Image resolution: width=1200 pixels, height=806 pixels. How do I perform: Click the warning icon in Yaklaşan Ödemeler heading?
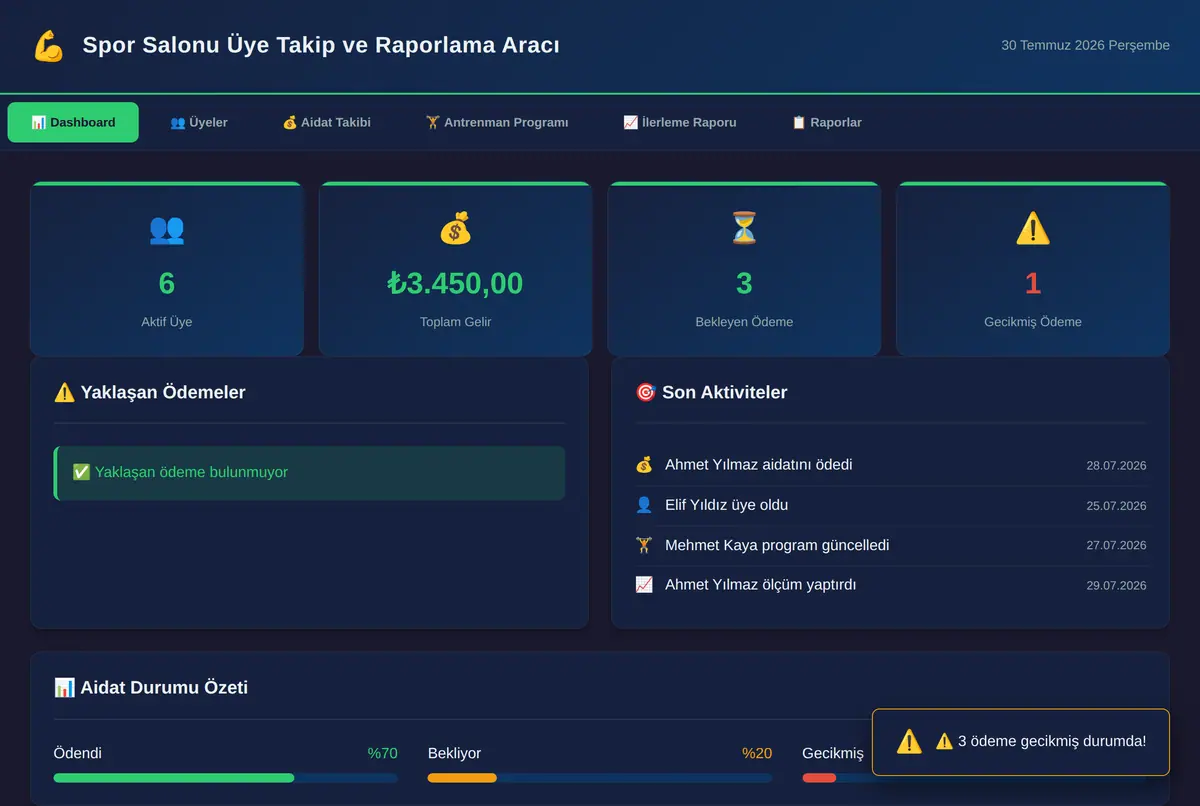[64, 392]
